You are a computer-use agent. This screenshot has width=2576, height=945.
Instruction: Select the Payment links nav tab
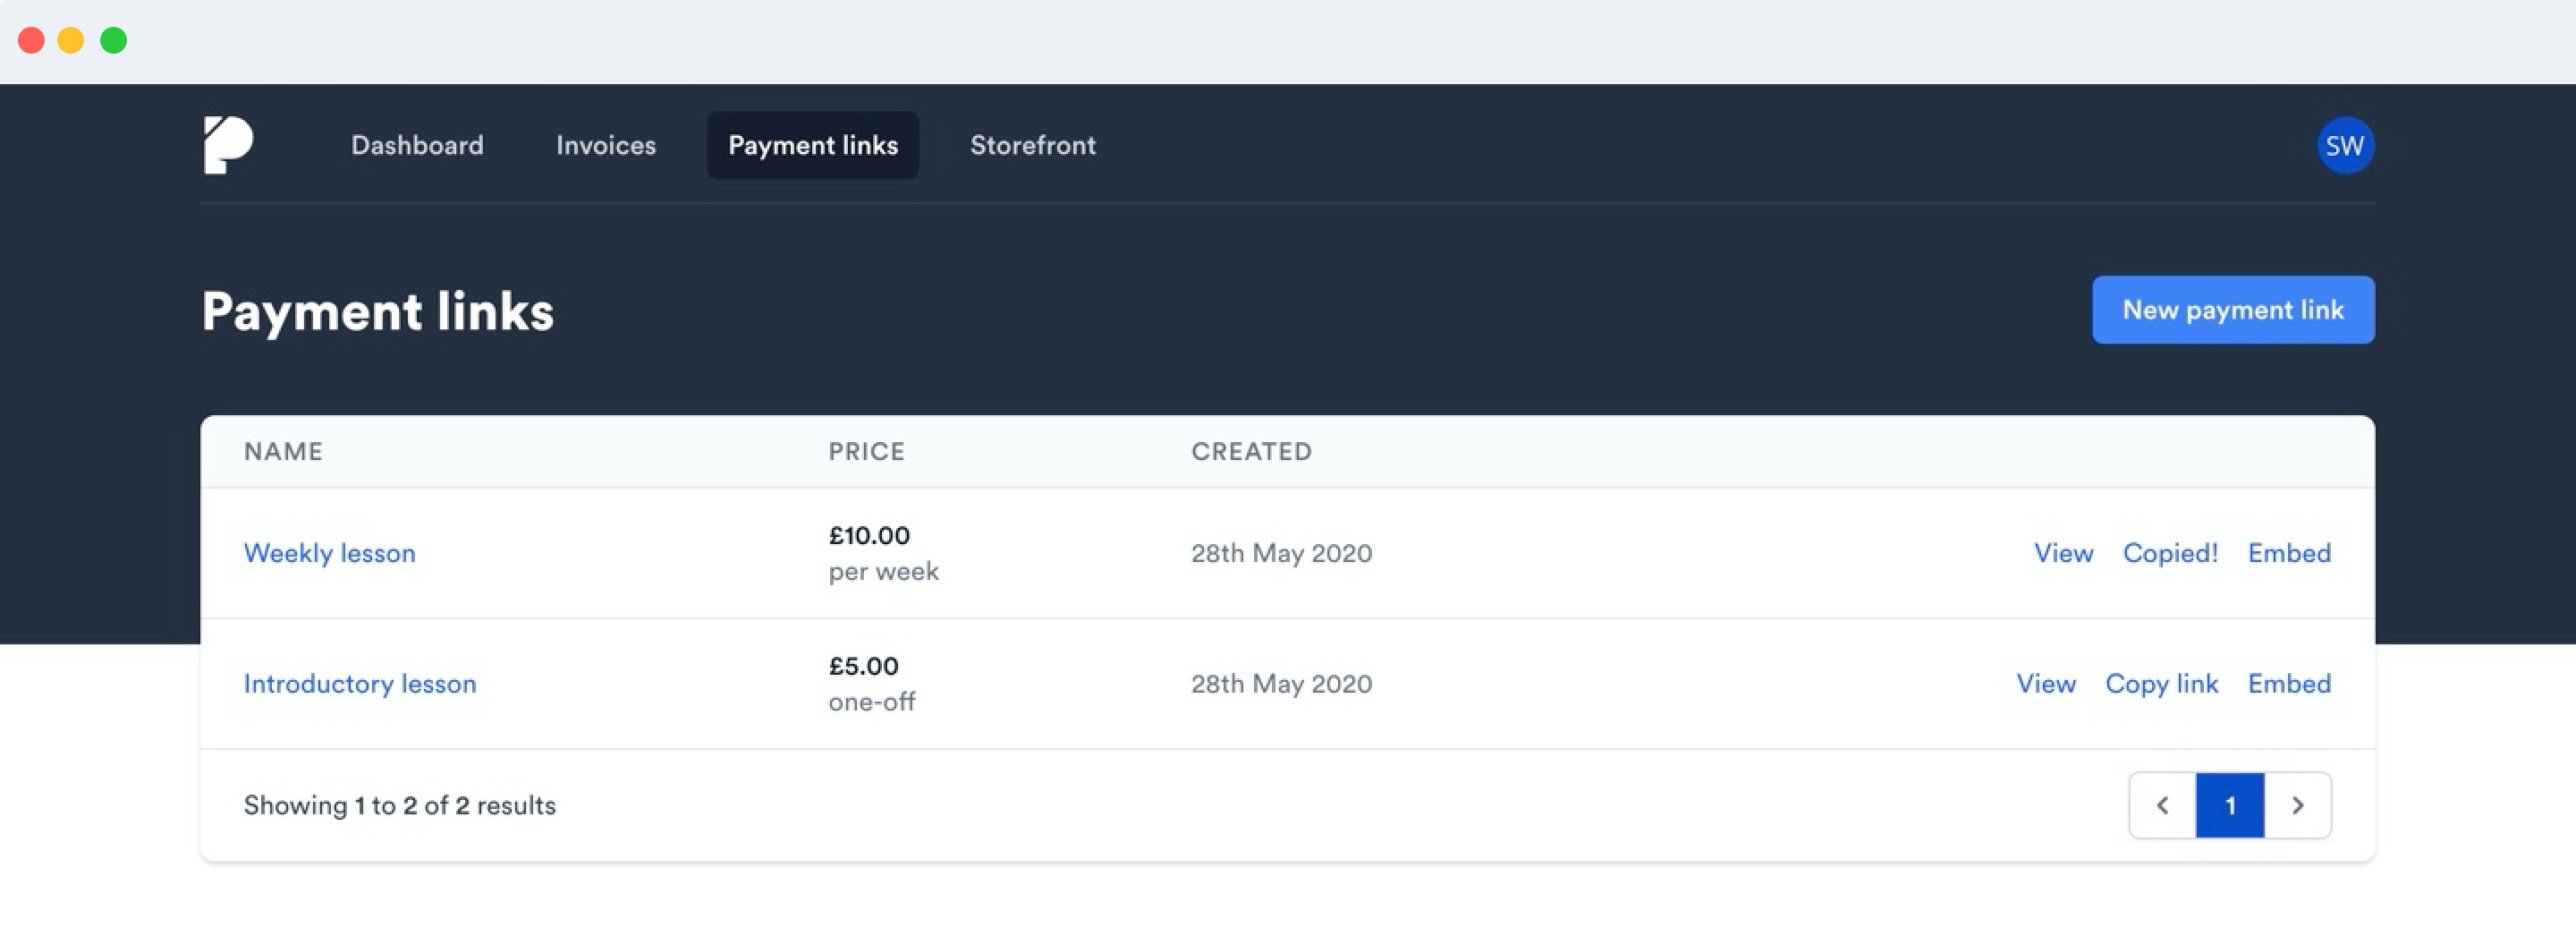click(x=813, y=146)
